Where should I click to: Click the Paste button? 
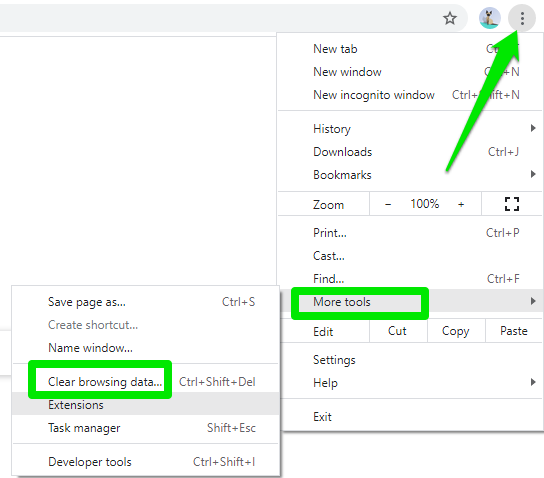514,331
